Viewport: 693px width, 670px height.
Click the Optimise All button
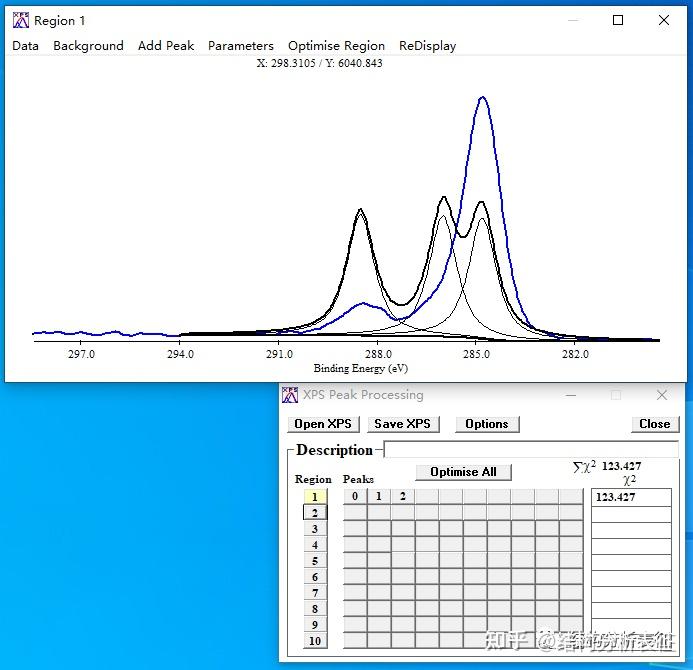click(x=464, y=472)
